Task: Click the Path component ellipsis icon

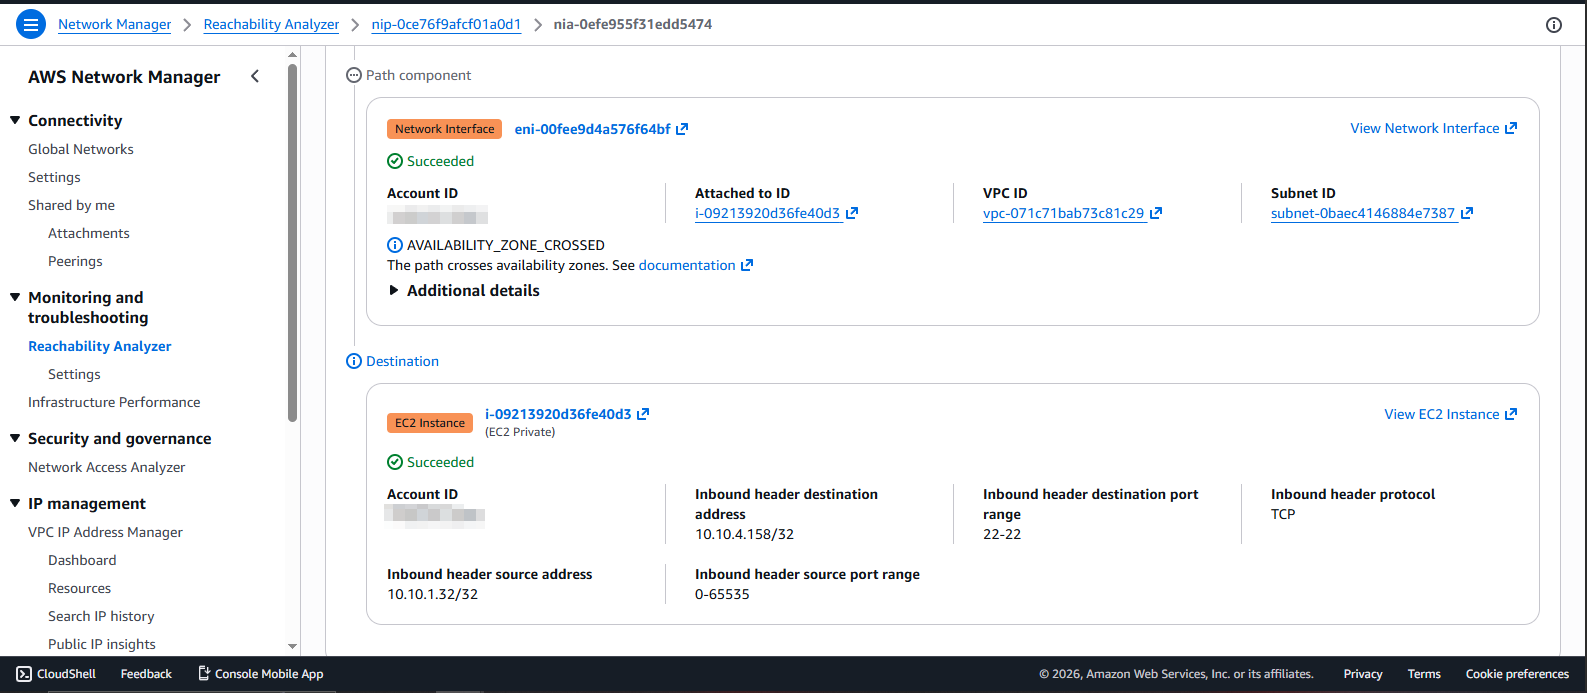Action: point(354,75)
